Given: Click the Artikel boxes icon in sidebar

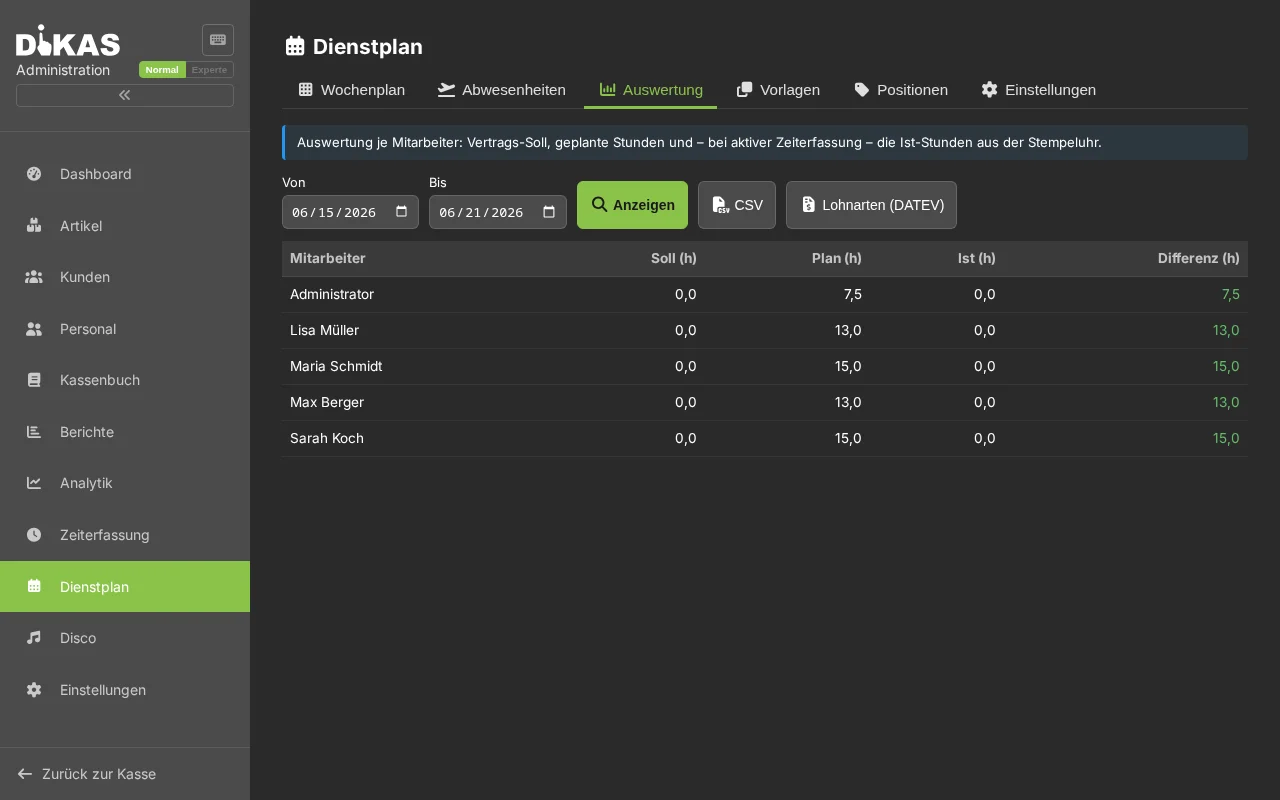Looking at the screenshot, I should click(x=34, y=226).
